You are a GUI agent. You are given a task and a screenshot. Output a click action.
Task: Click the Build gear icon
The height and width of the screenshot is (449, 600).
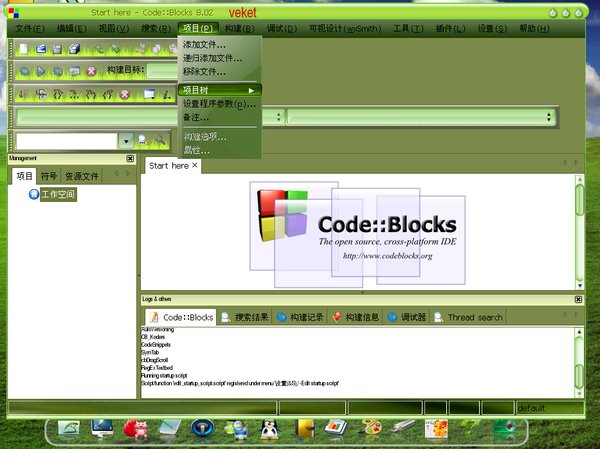coord(24,71)
